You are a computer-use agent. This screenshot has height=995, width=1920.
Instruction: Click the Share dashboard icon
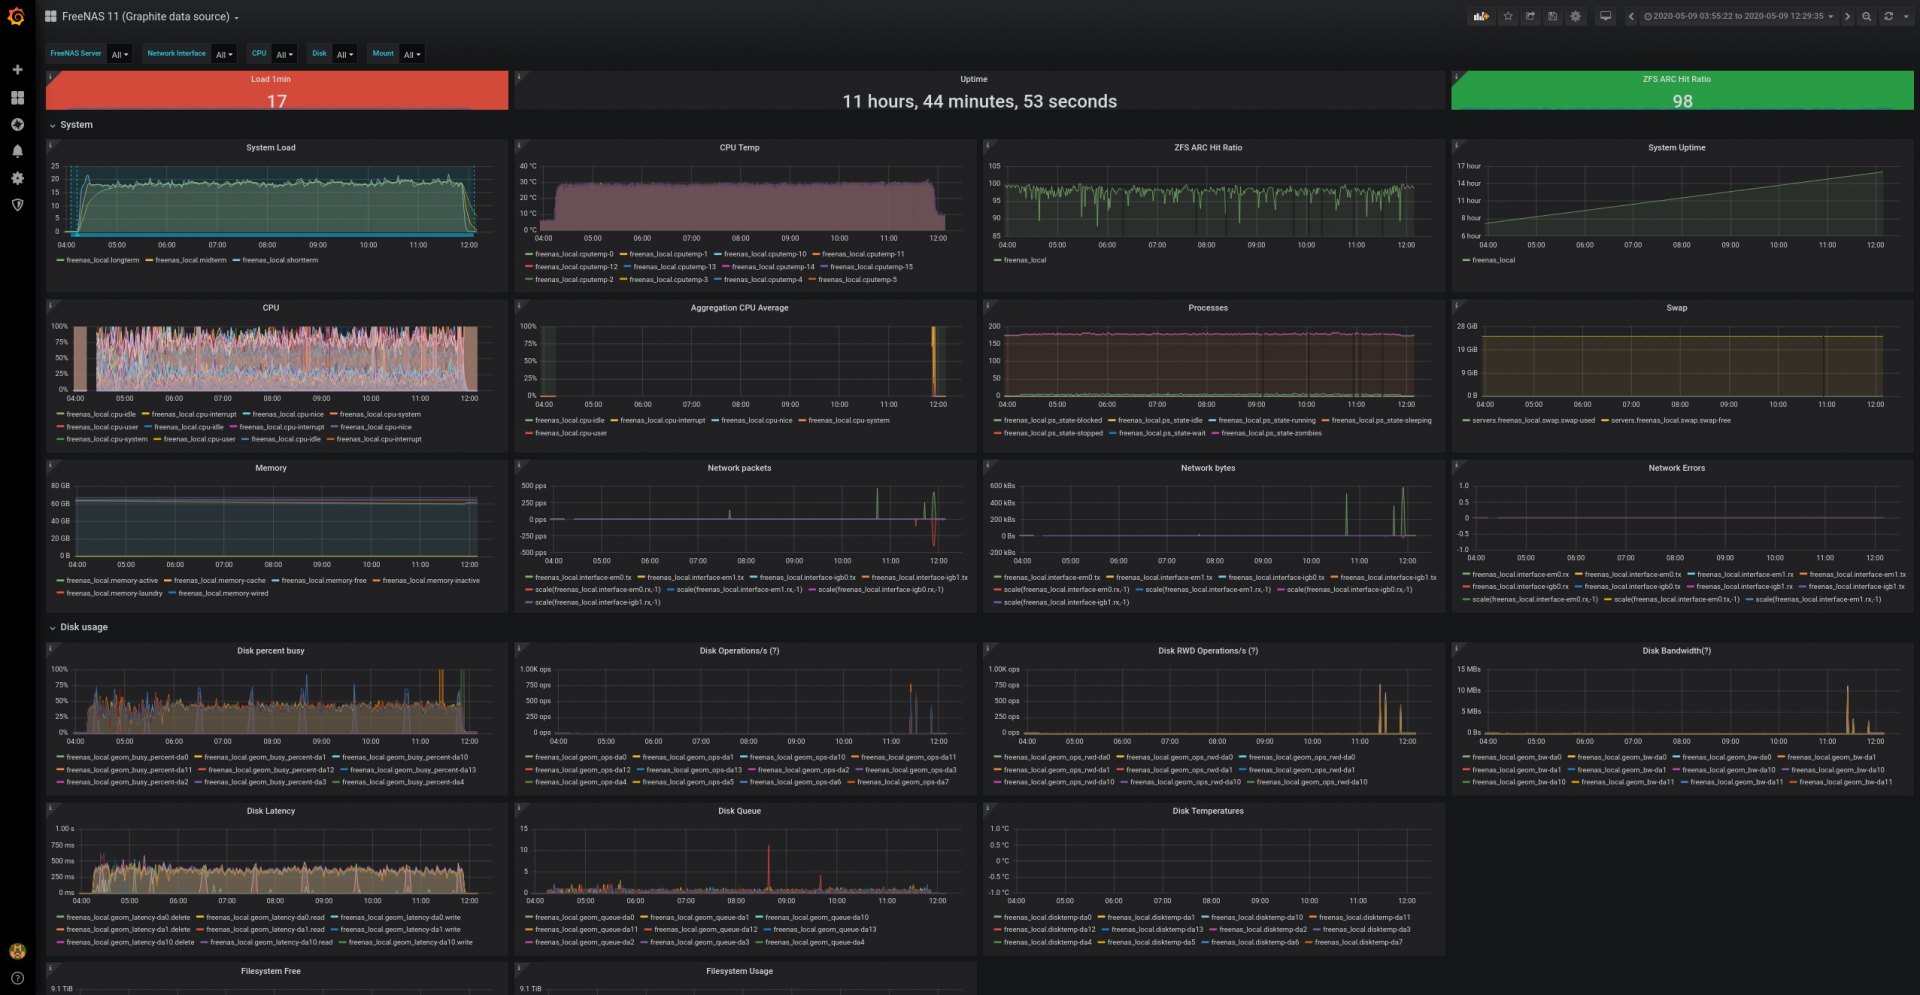[x=1530, y=16]
